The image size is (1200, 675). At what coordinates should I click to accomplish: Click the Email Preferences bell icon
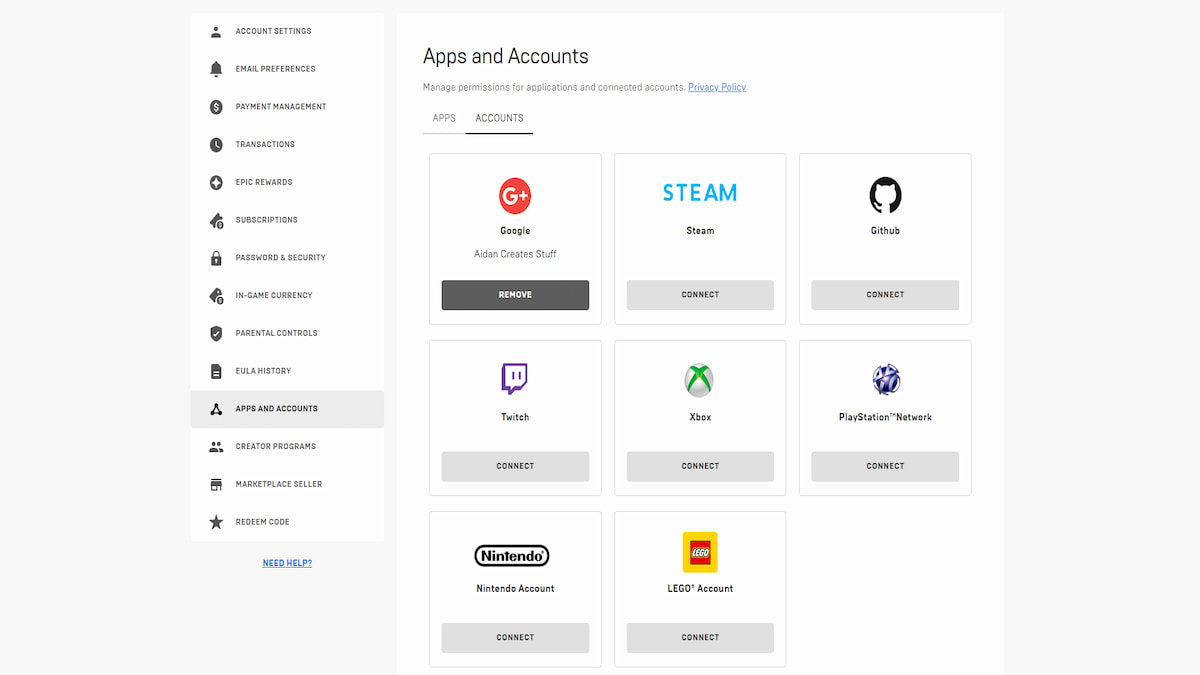coord(216,69)
